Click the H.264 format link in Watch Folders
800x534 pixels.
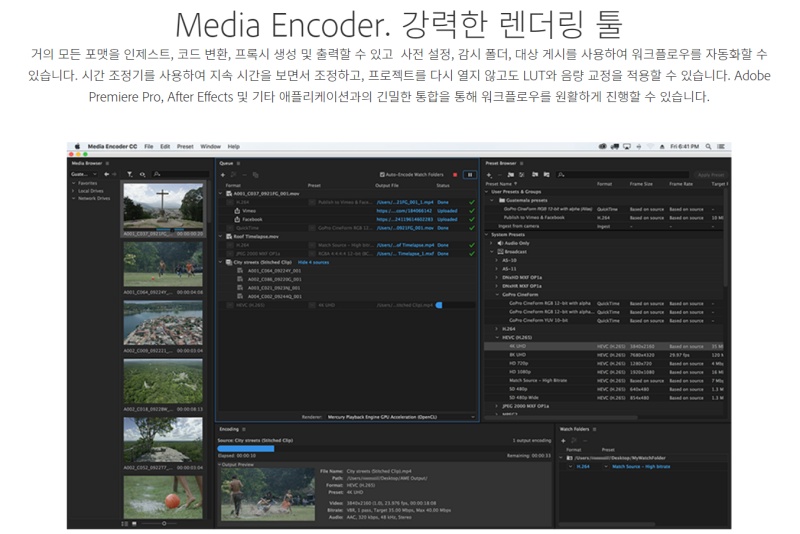583,467
